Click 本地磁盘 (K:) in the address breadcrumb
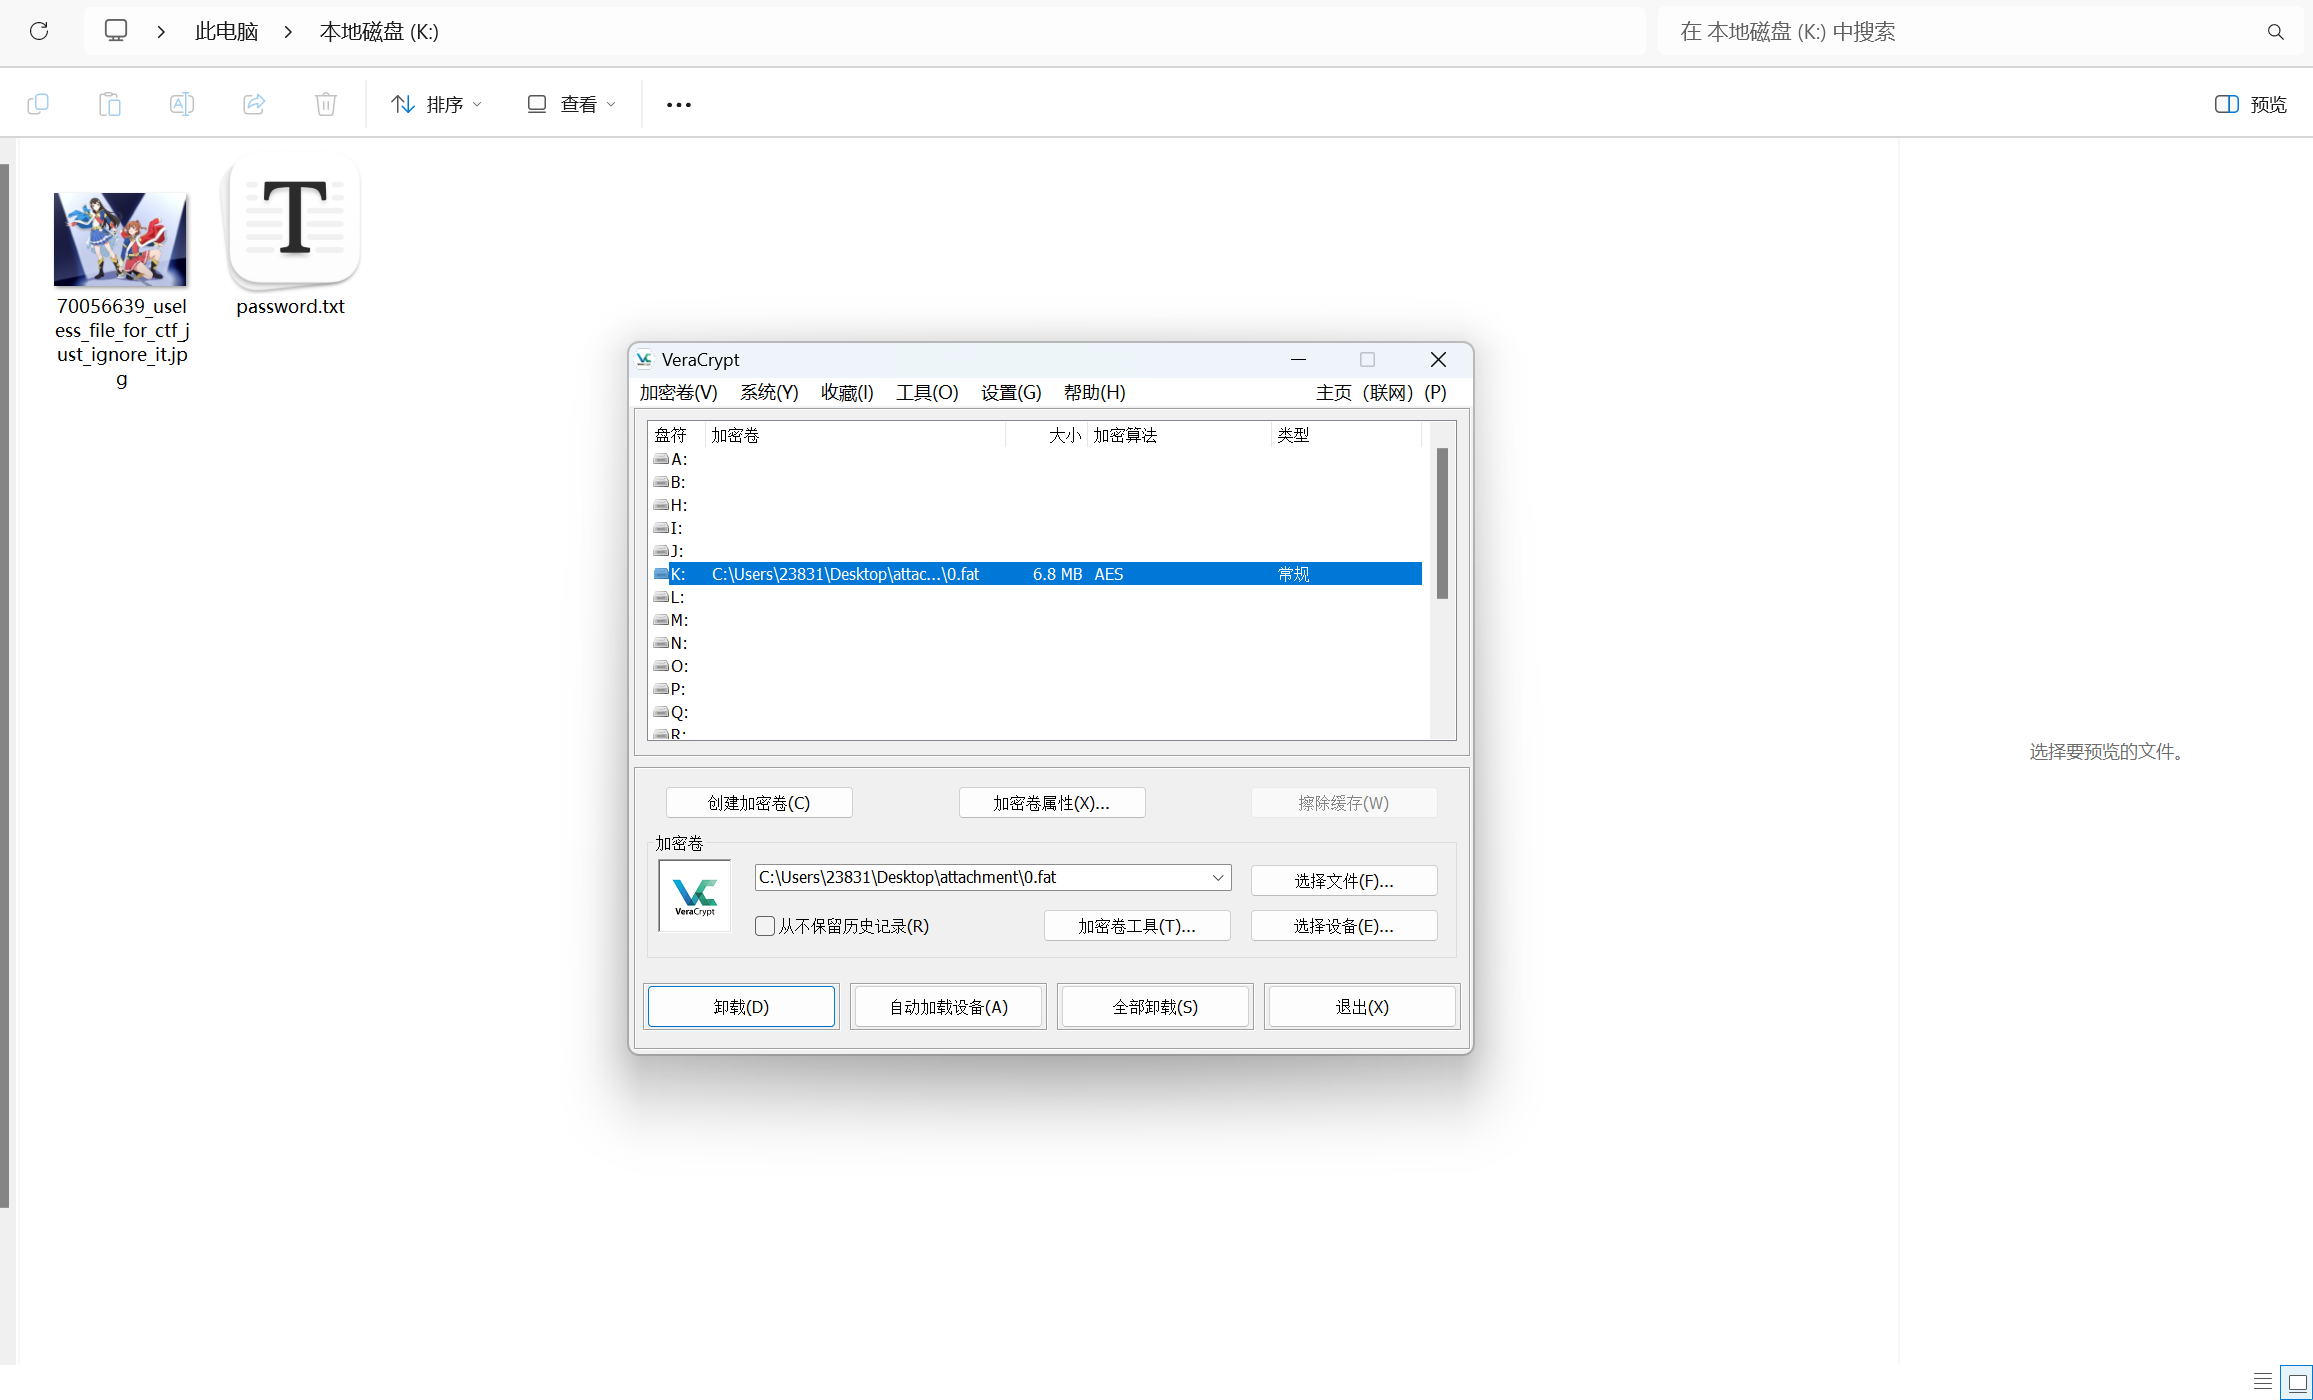 pos(379,32)
